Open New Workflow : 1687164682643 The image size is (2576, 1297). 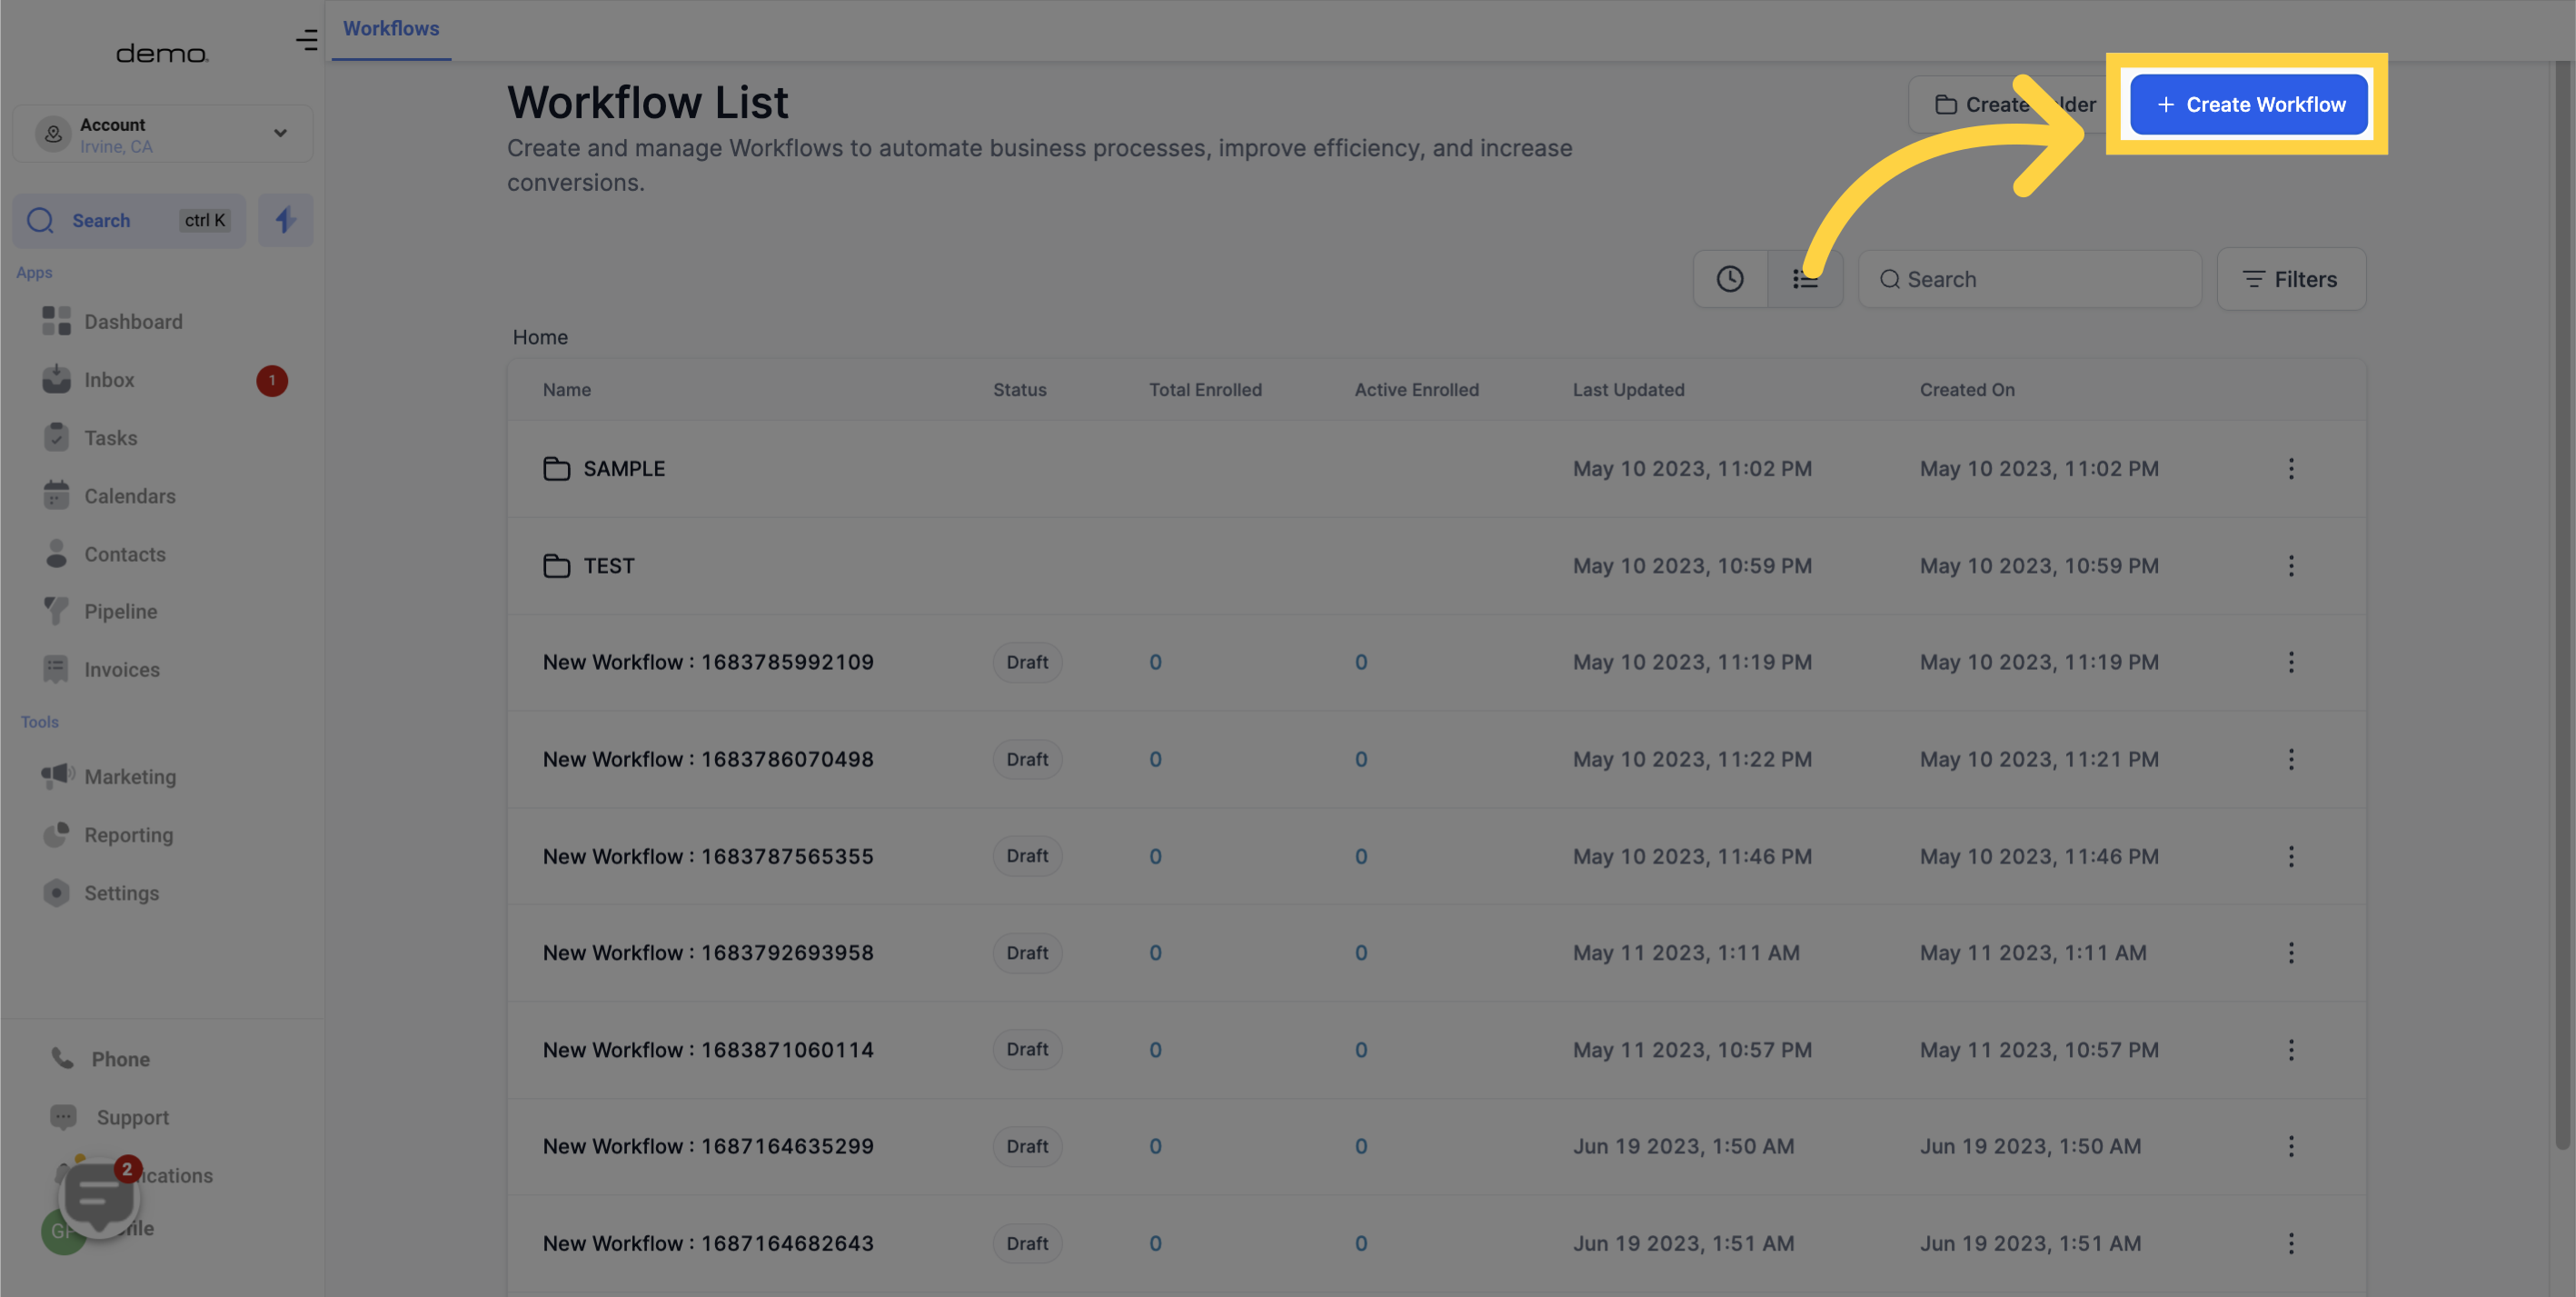(708, 1243)
